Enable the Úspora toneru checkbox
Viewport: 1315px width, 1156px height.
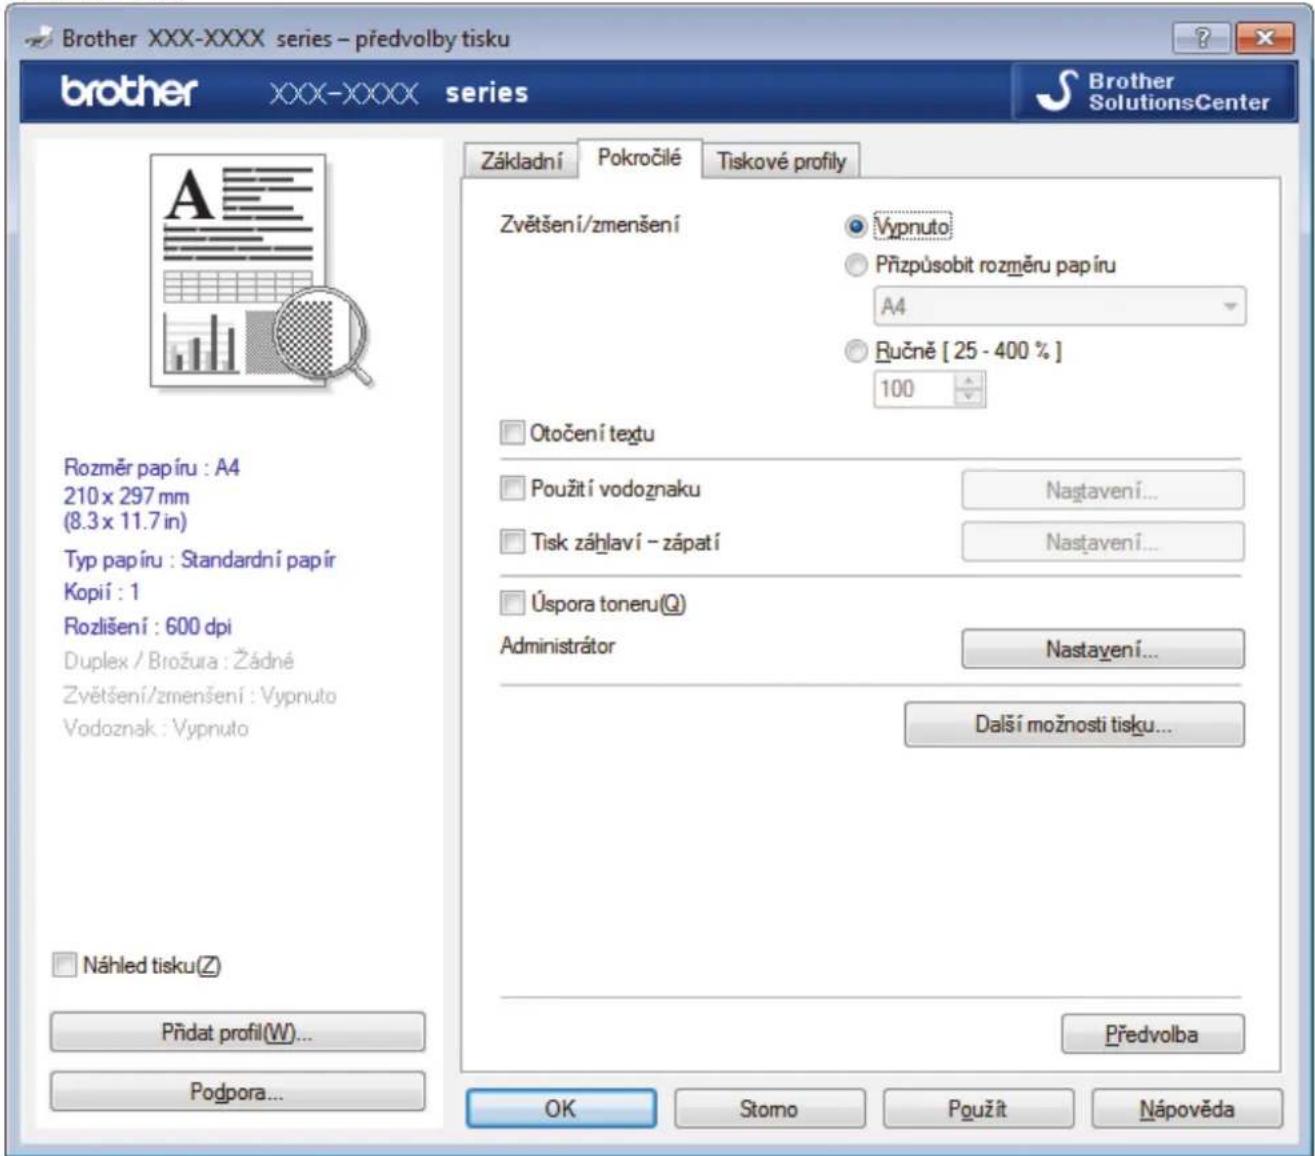(512, 604)
